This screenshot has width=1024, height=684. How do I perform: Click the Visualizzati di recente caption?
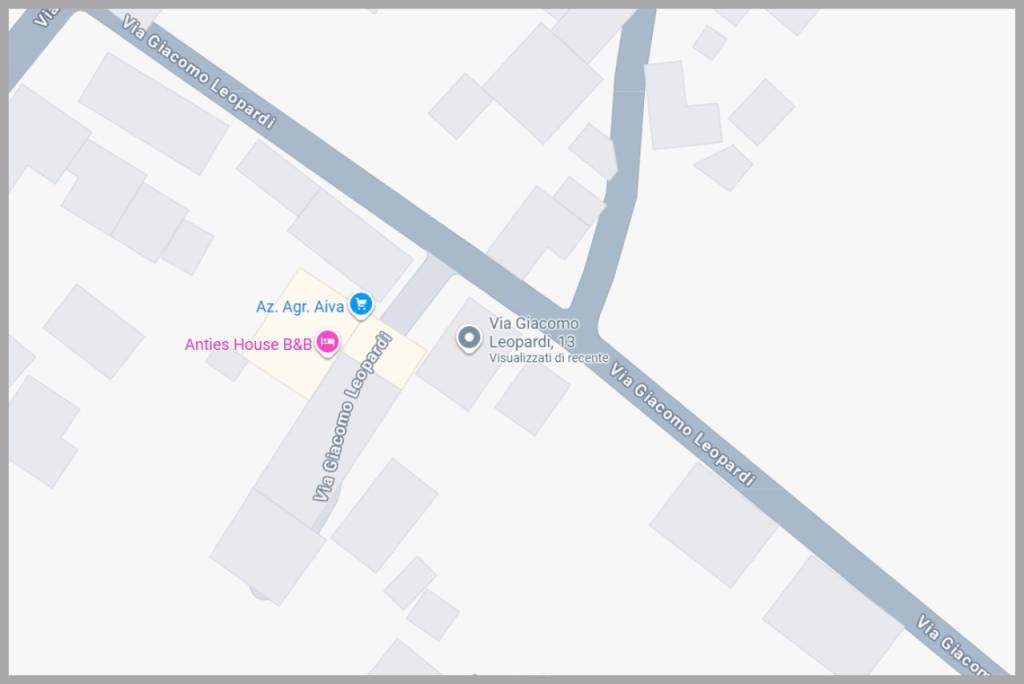(x=549, y=358)
